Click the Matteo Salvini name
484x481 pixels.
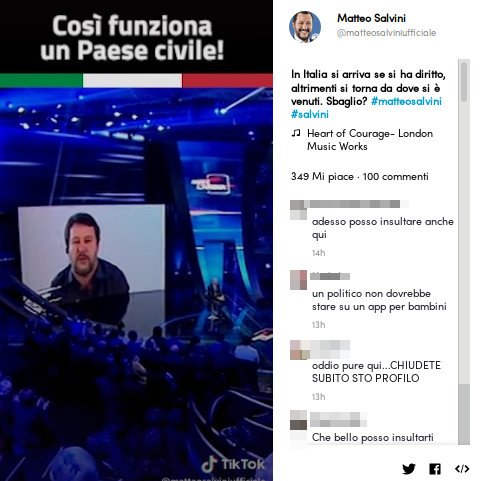pos(371,18)
